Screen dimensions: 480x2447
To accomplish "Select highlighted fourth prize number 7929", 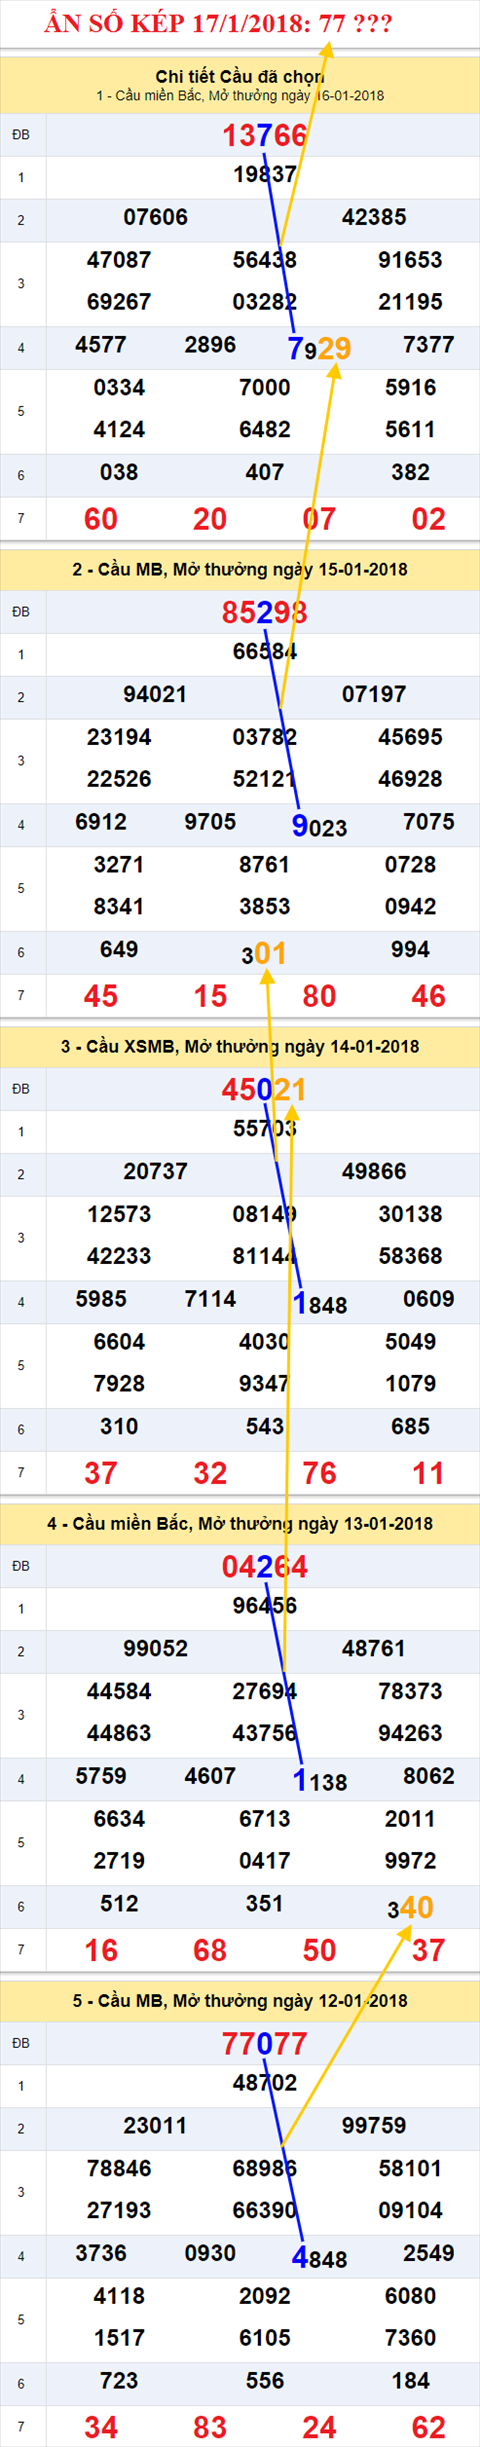I will coord(319,348).
